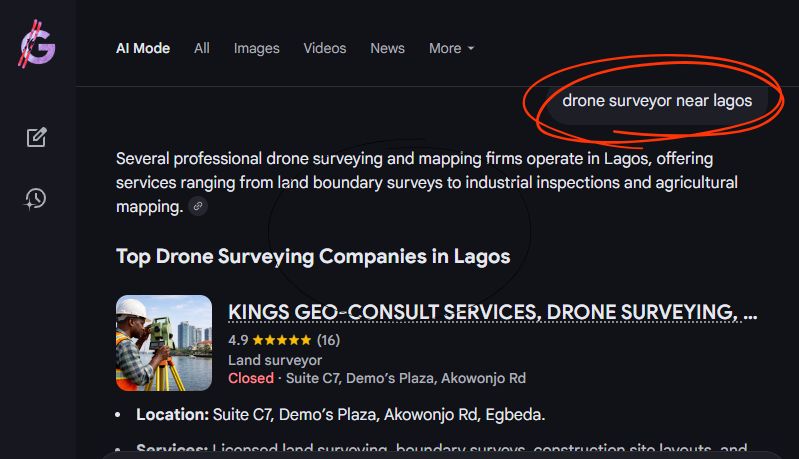Select the 'Land surveyor' category text
The width and height of the screenshot is (799, 459).
click(x=275, y=360)
